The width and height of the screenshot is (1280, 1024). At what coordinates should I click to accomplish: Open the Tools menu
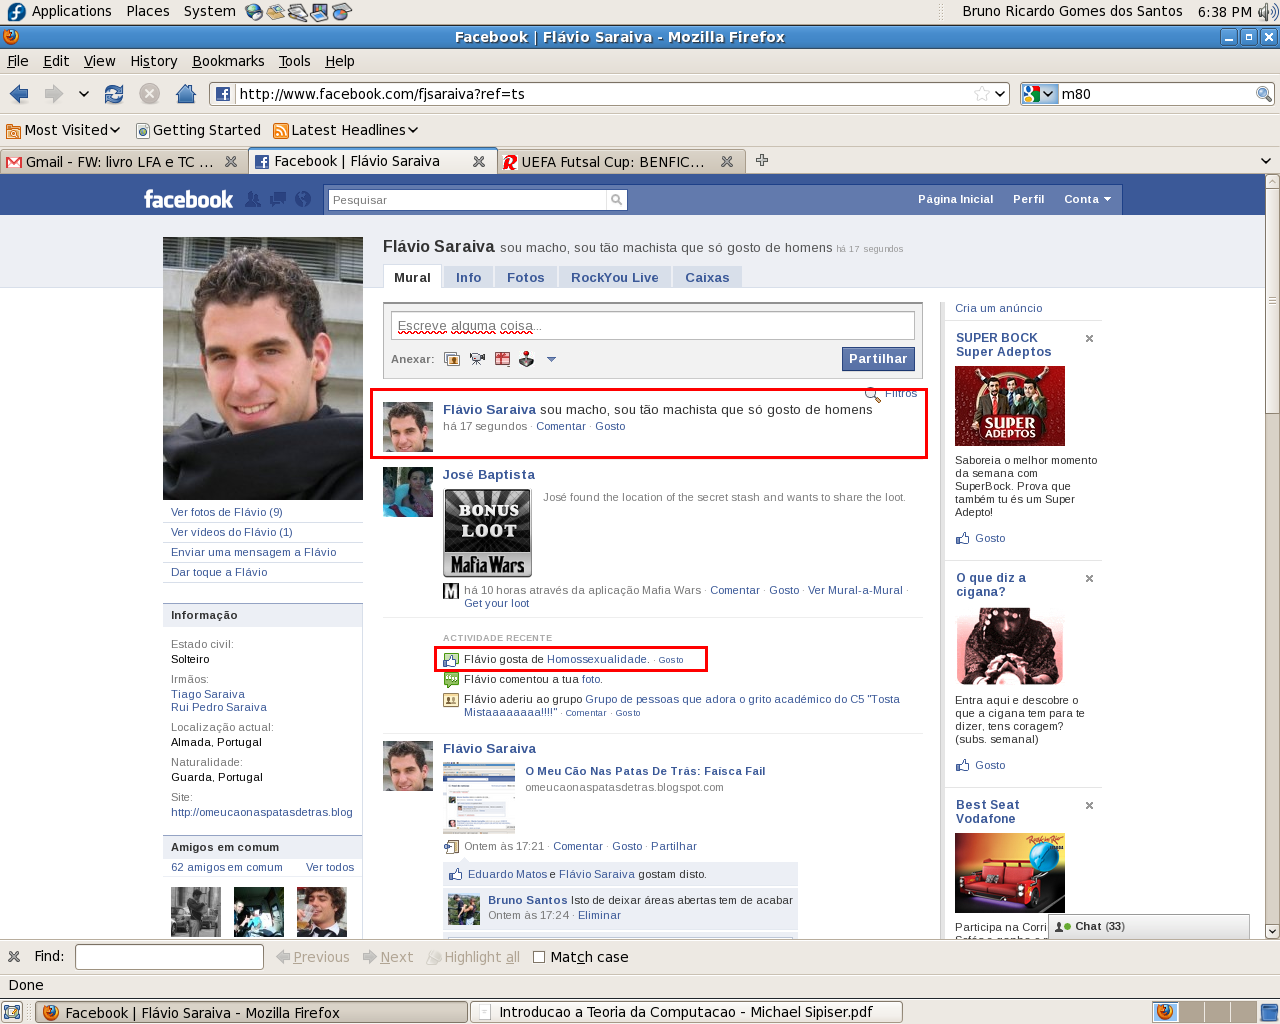[x=294, y=61]
